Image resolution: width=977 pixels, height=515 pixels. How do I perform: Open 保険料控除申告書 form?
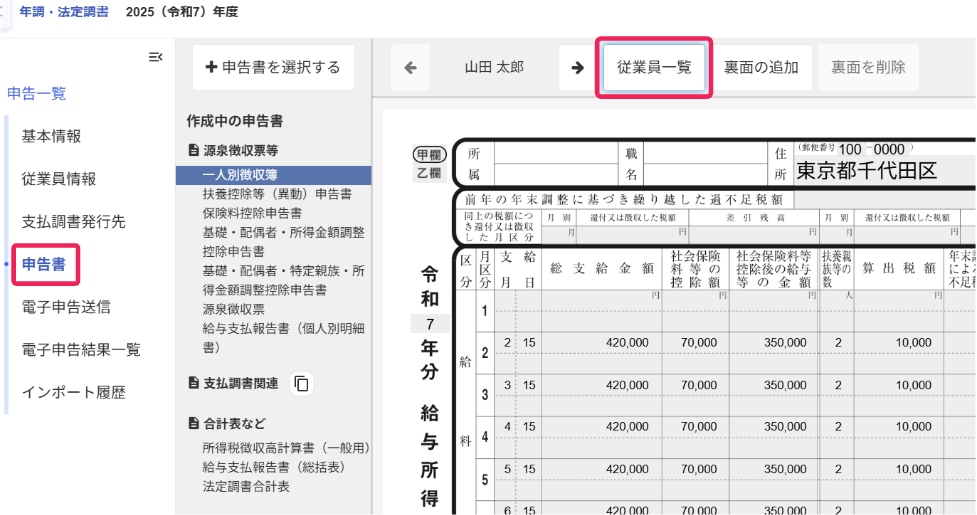click(252, 213)
